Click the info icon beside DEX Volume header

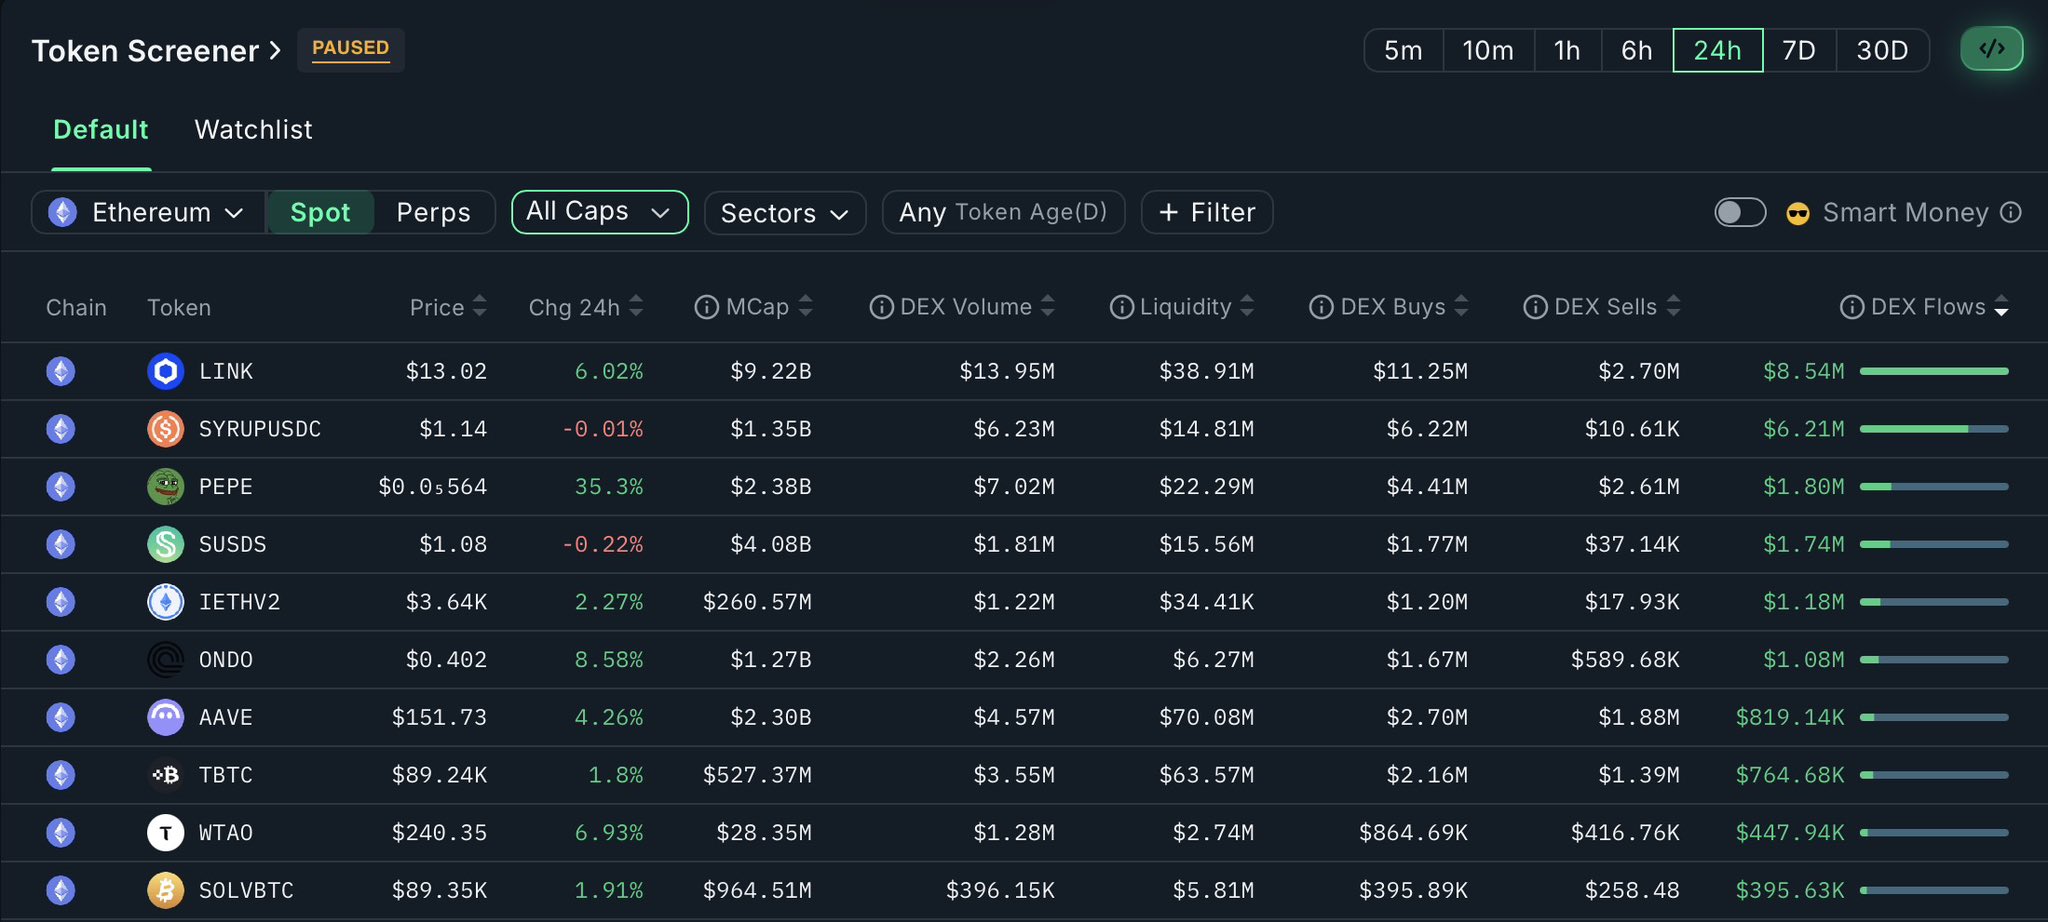[x=881, y=307]
